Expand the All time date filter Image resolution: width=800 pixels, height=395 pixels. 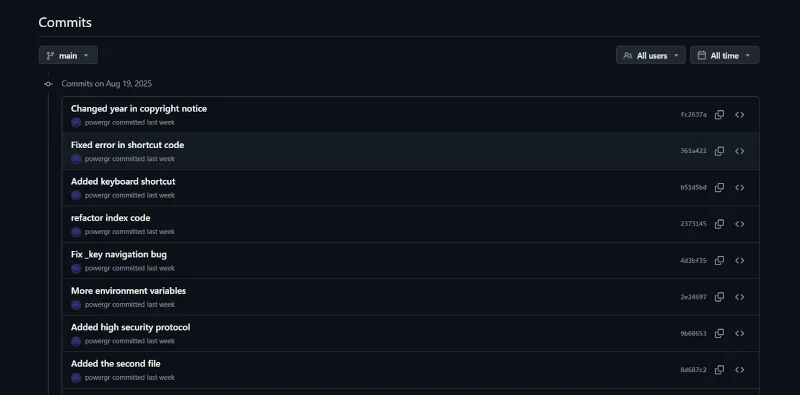tap(724, 55)
